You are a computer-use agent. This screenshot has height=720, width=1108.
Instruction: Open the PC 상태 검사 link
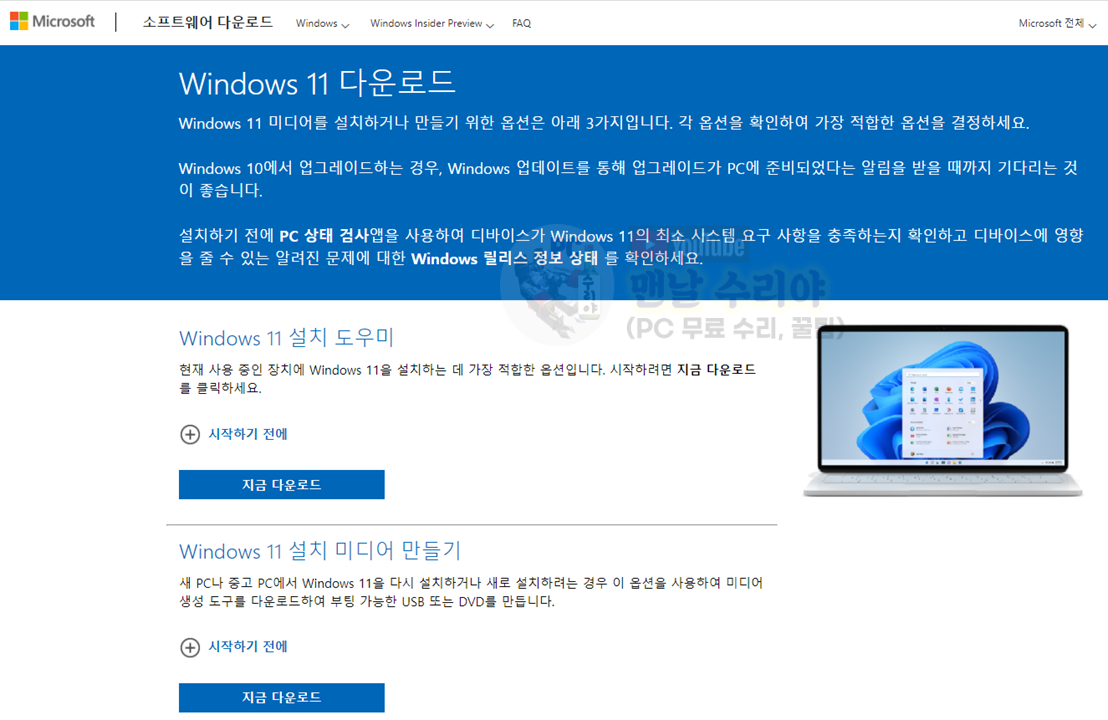coord(324,236)
